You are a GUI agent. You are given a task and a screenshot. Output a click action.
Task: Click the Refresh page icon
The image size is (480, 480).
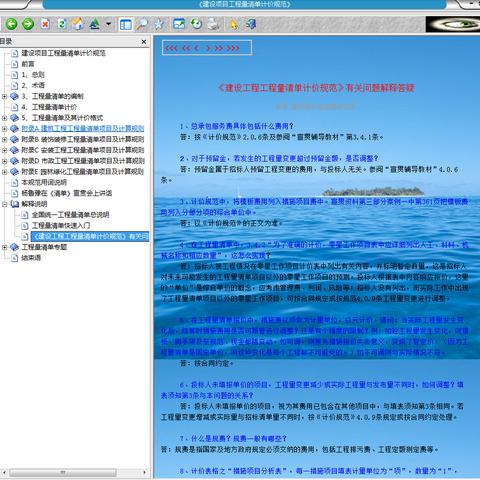click(62, 24)
